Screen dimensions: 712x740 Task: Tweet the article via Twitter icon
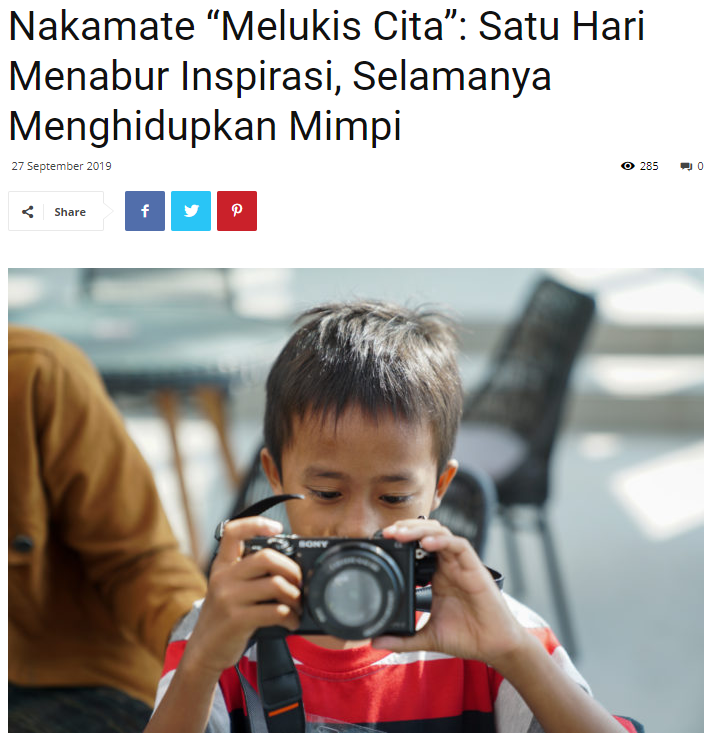pos(191,211)
